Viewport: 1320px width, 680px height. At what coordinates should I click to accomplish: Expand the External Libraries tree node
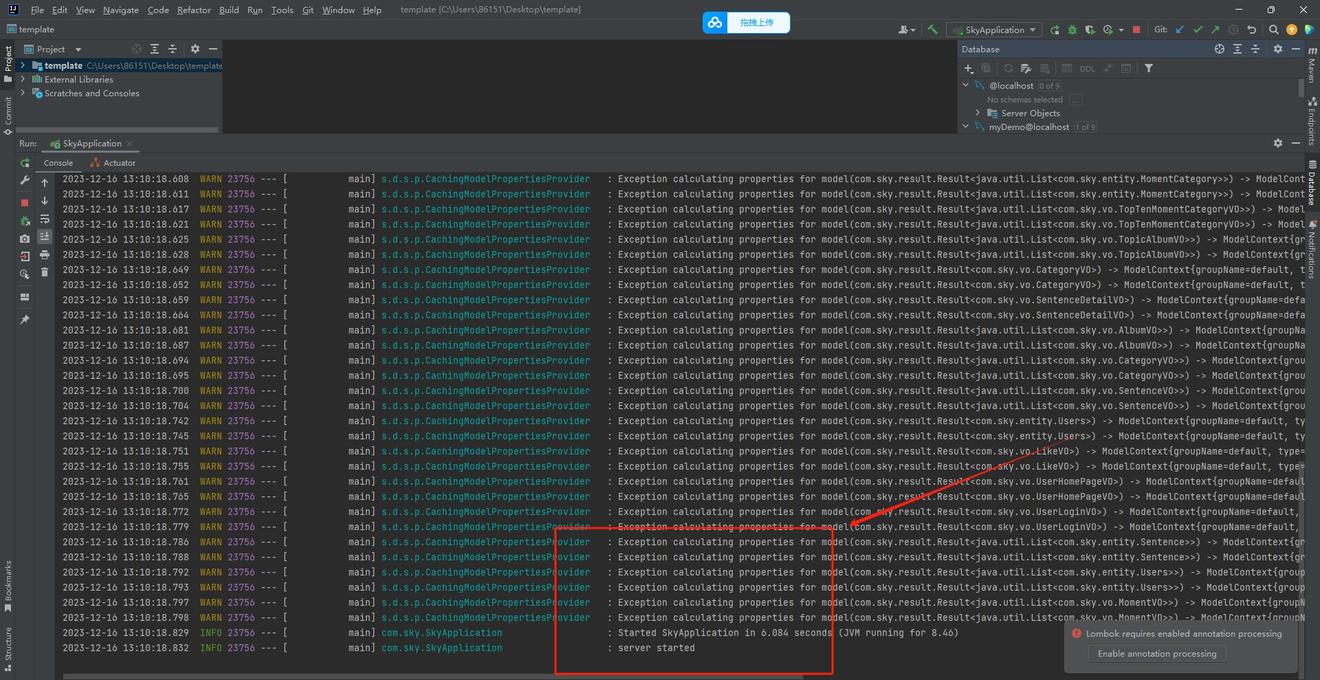(x=23, y=79)
